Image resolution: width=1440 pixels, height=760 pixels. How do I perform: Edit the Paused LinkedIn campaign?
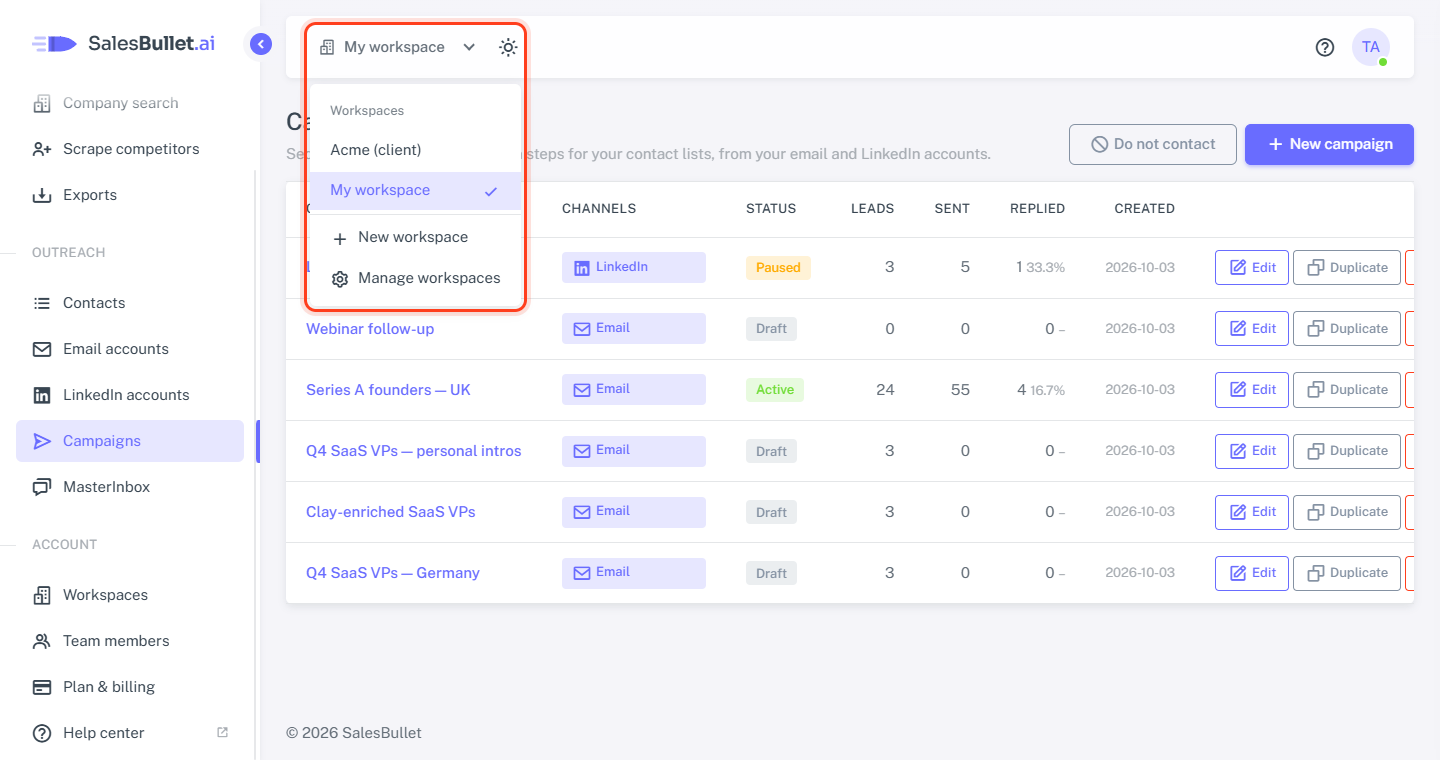pos(1252,268)
